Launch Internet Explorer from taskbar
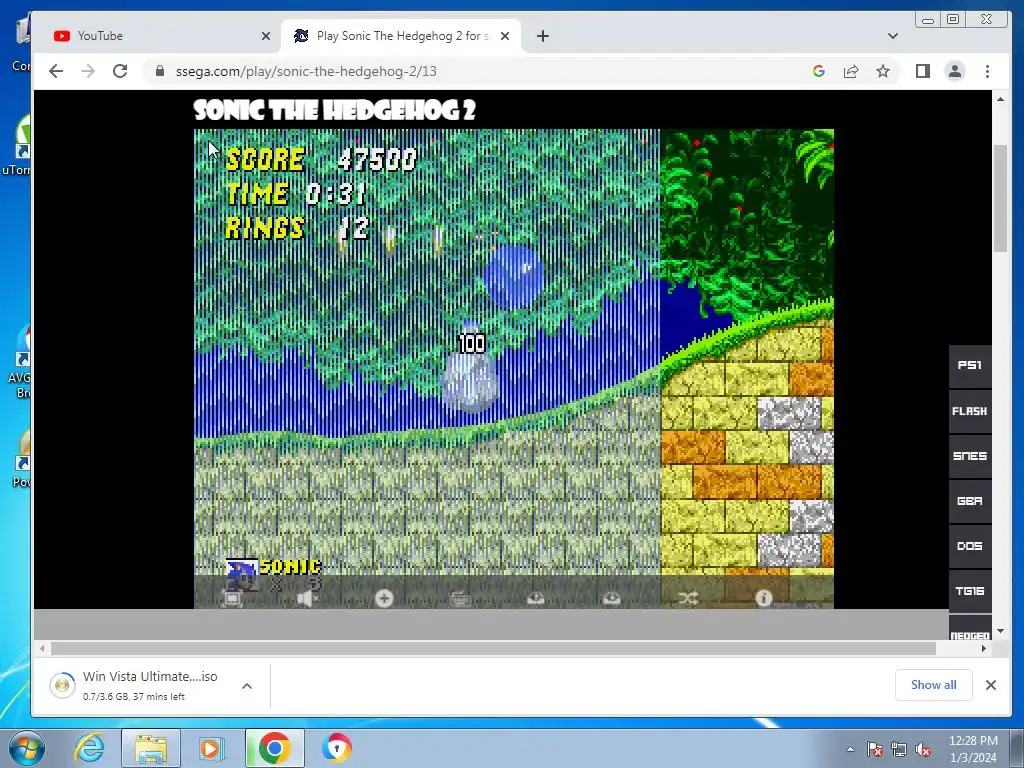Image resolution: width=1024 pixels, height=768 pixels. pyautogui.click(x=89, y=748)
